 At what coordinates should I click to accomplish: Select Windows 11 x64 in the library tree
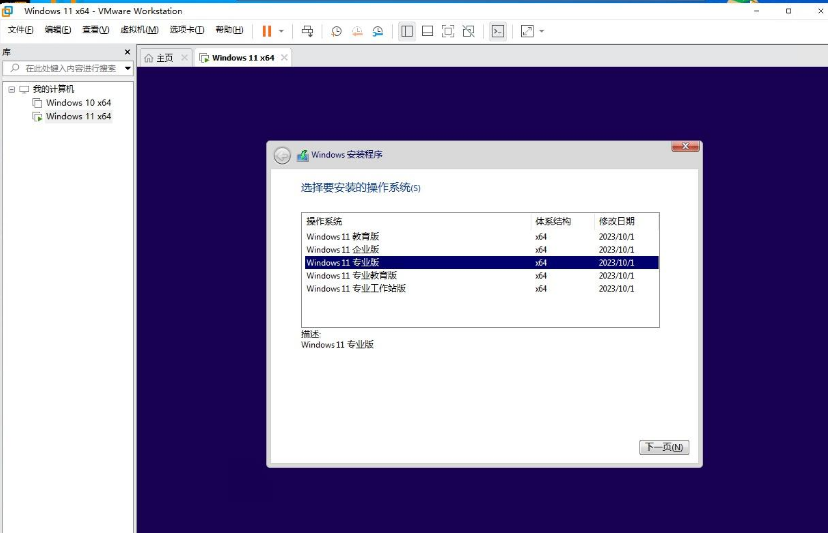coord(78,116)
